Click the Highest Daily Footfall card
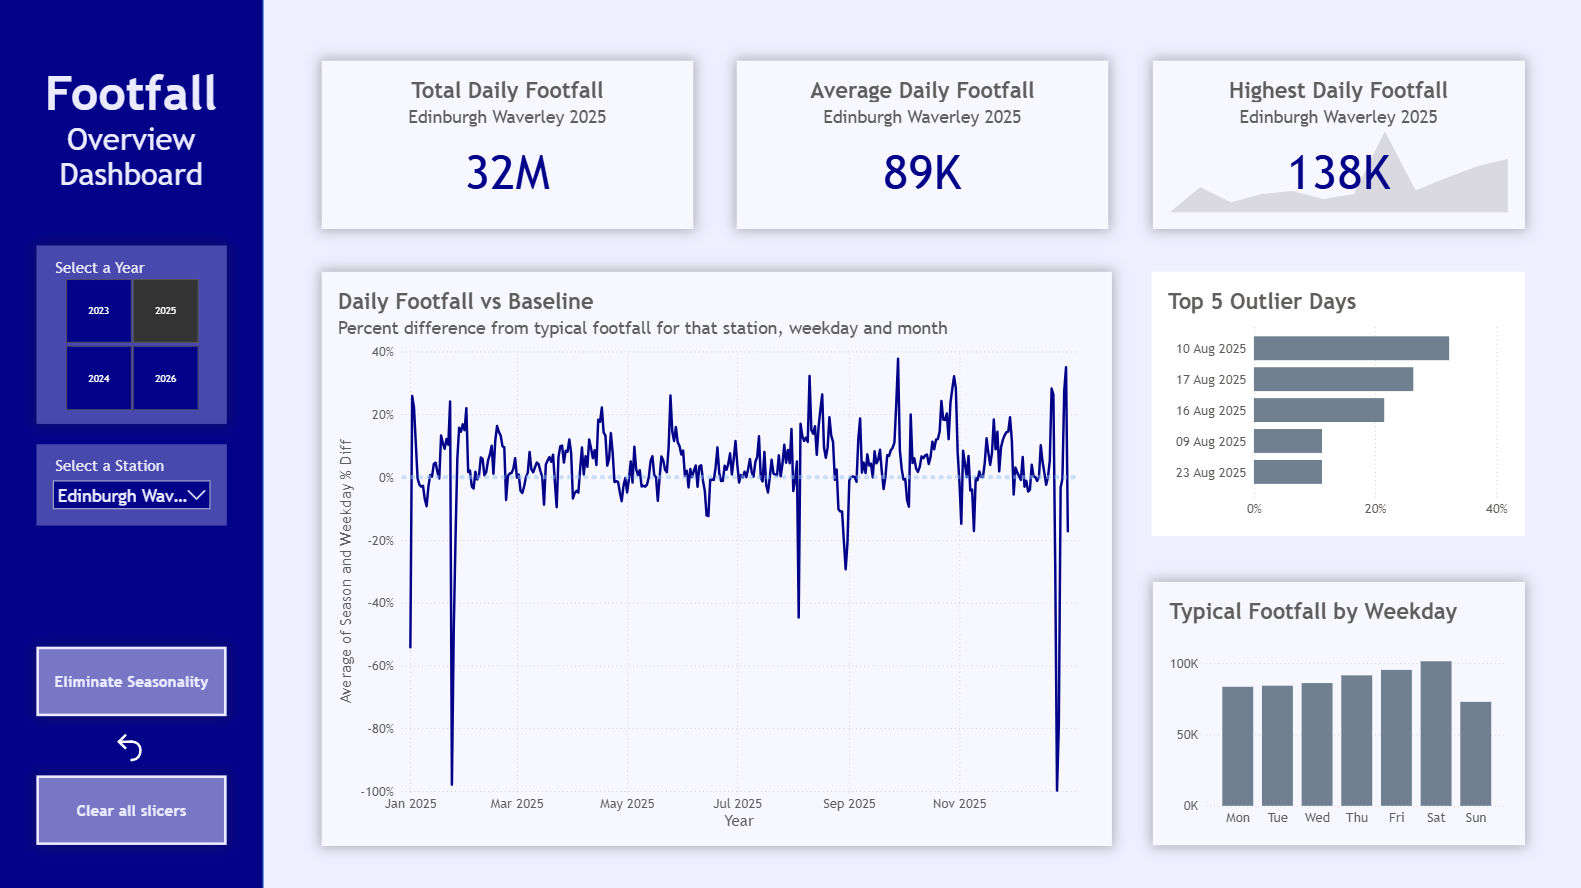This screenshot has width=1581, height=888. tap(1338, 145)
